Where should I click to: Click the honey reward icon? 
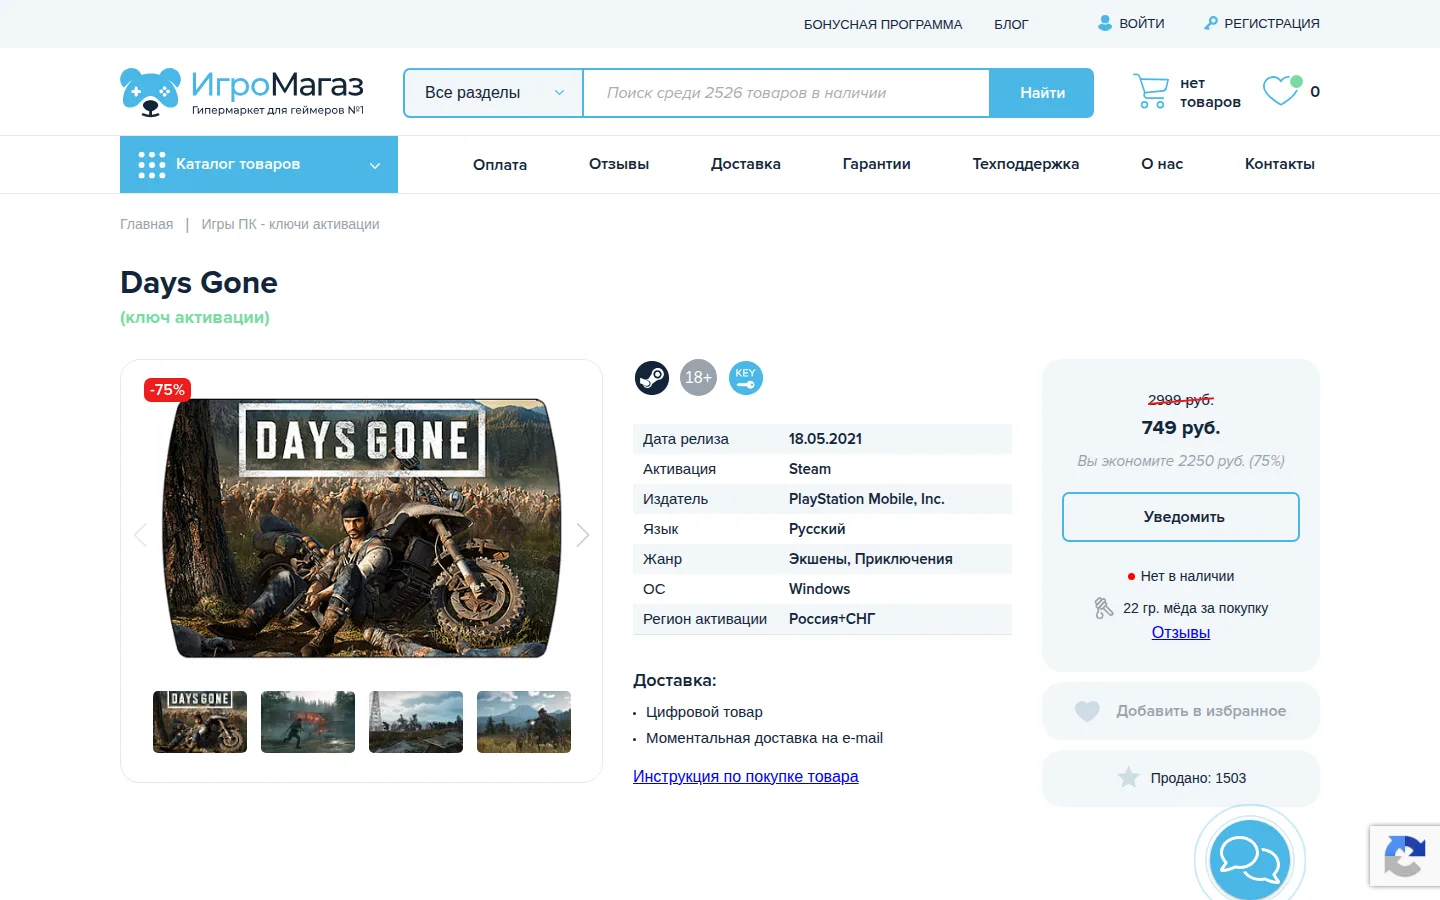1104,608
